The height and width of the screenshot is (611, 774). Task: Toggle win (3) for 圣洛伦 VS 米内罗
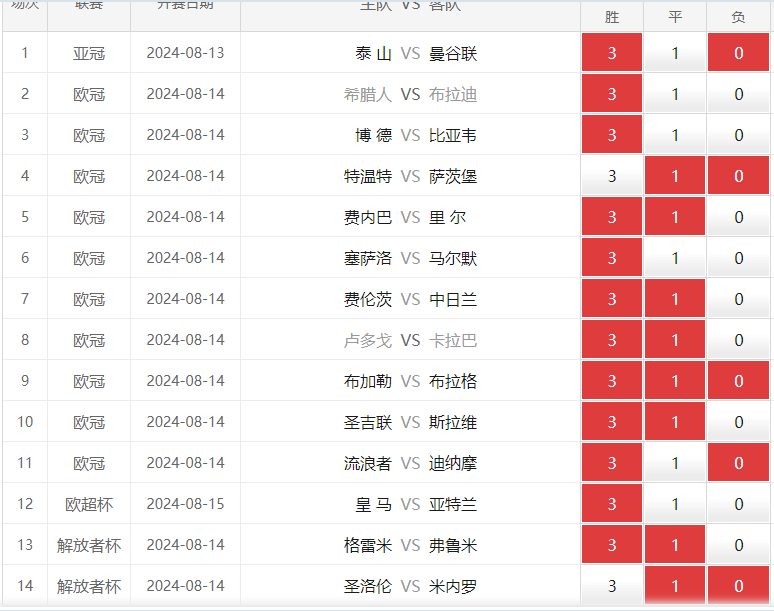point(612,585)
